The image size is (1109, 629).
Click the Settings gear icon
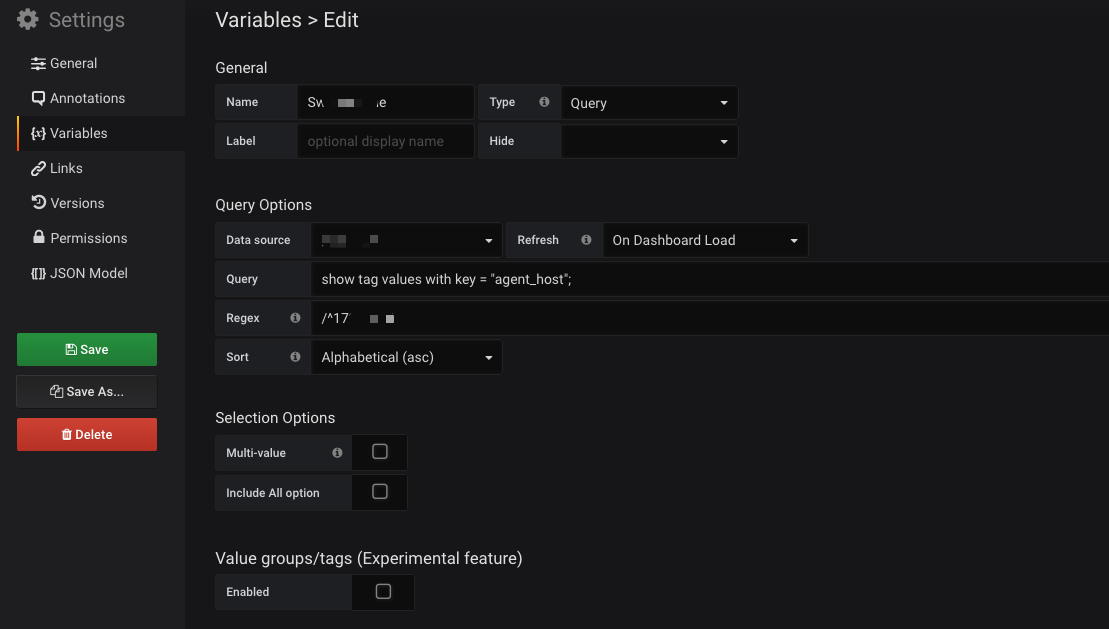tap(27, 19)
